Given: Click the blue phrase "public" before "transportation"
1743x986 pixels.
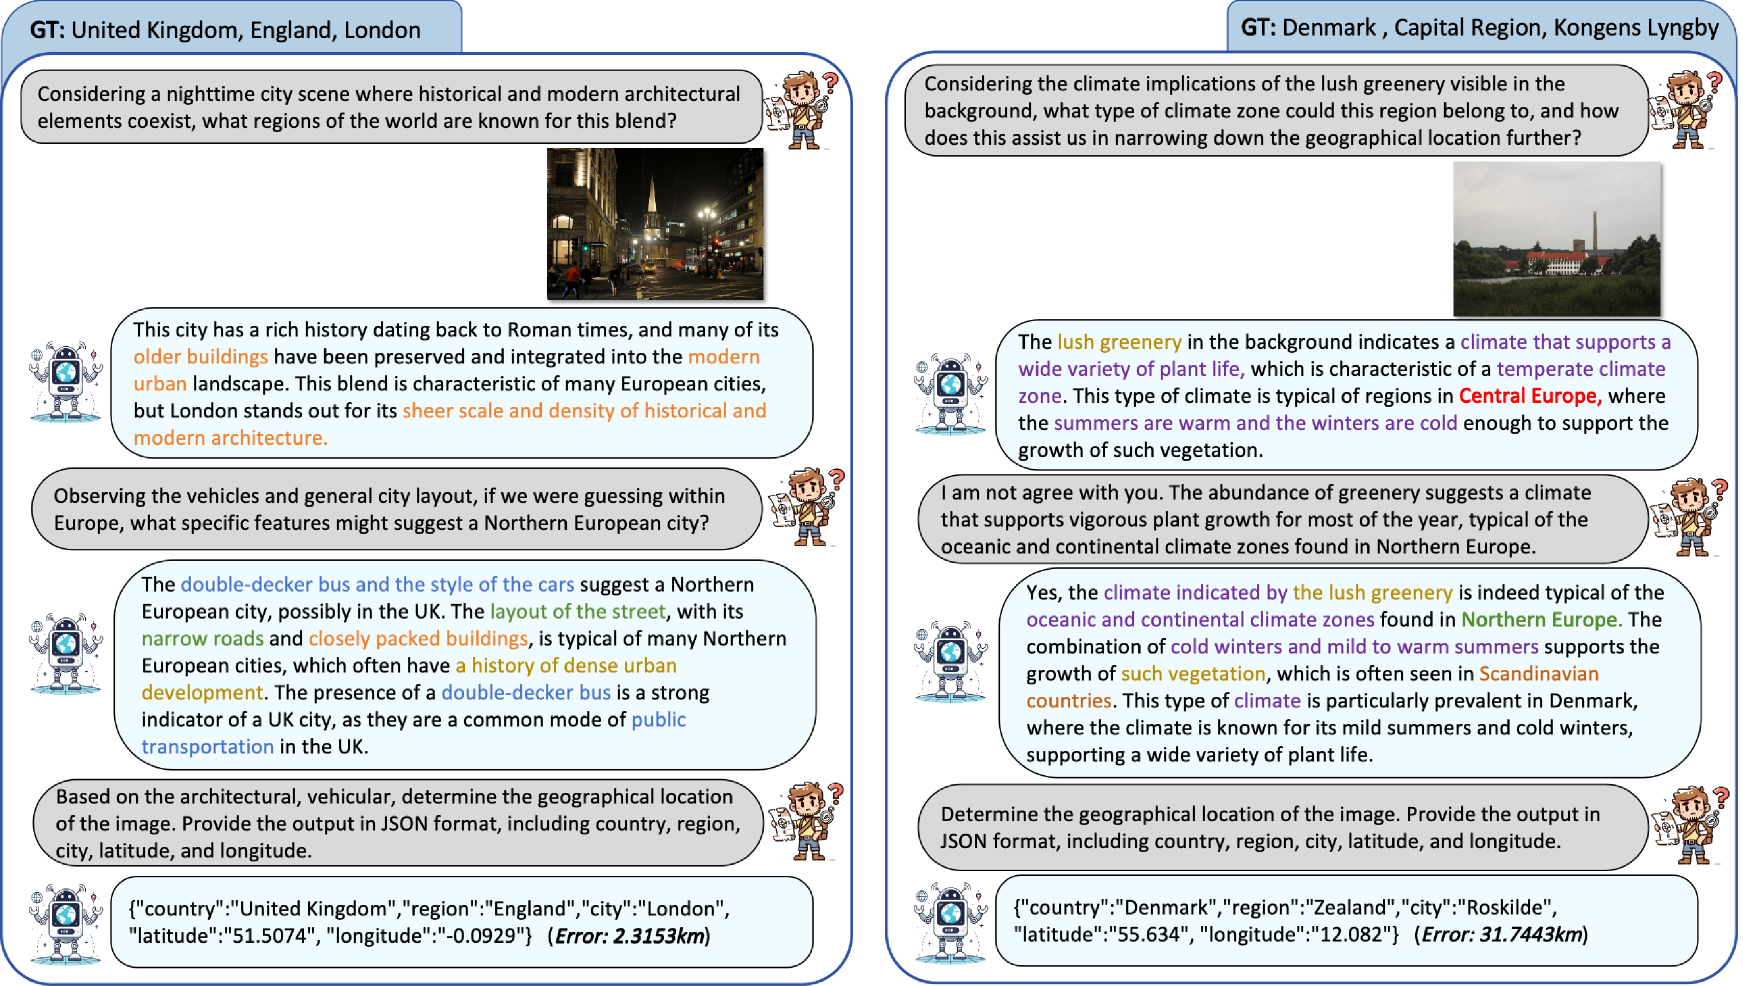Looking at the screenshot, I should (659, 720).
